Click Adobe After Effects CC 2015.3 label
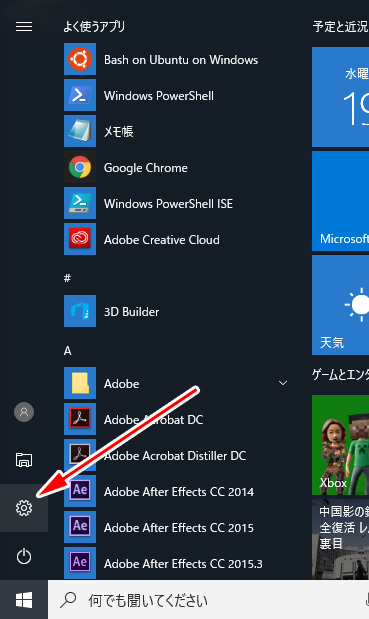369x619 pixels. (x=183, y=563)
